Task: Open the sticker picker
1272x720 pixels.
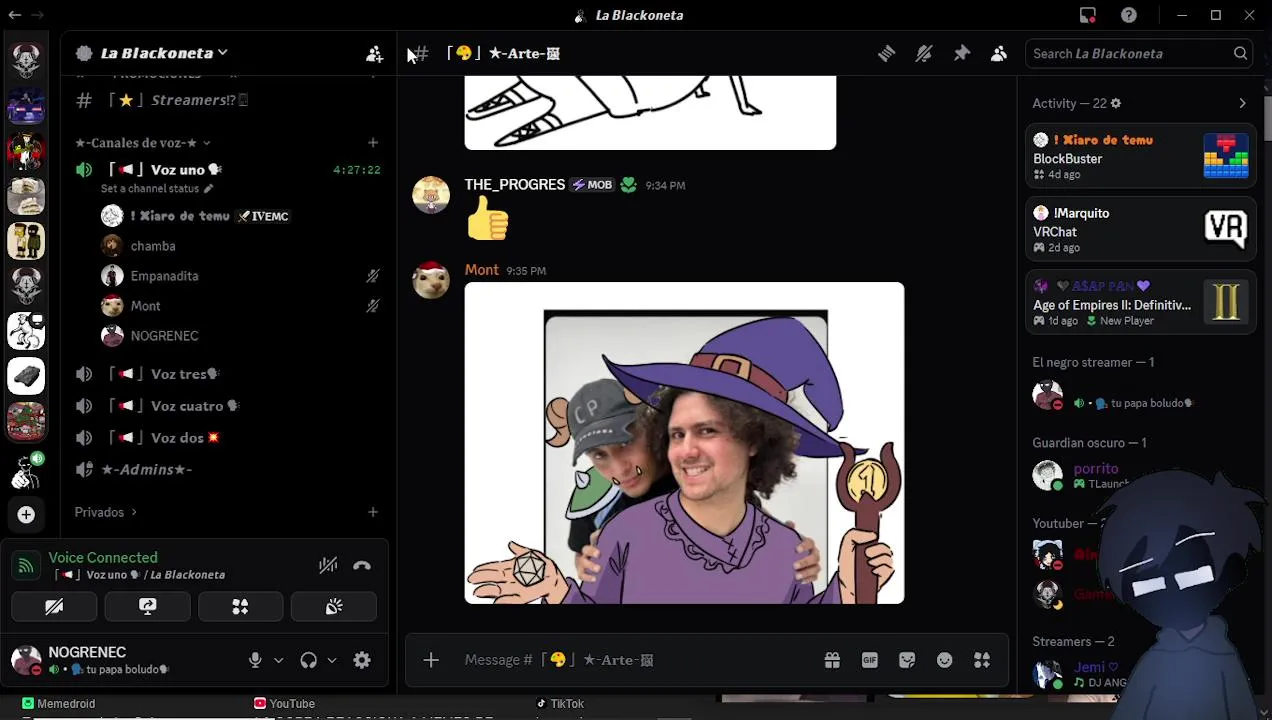Action: point(907,660)
